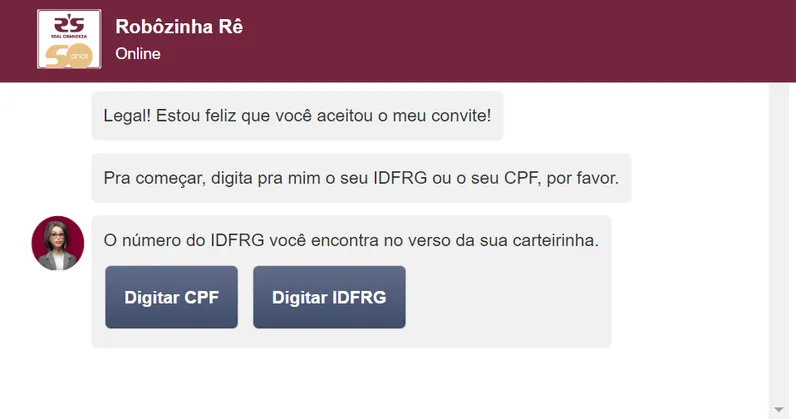
Task: Click the Real Grandeza logo in header
Action: (x=69, y=39)
